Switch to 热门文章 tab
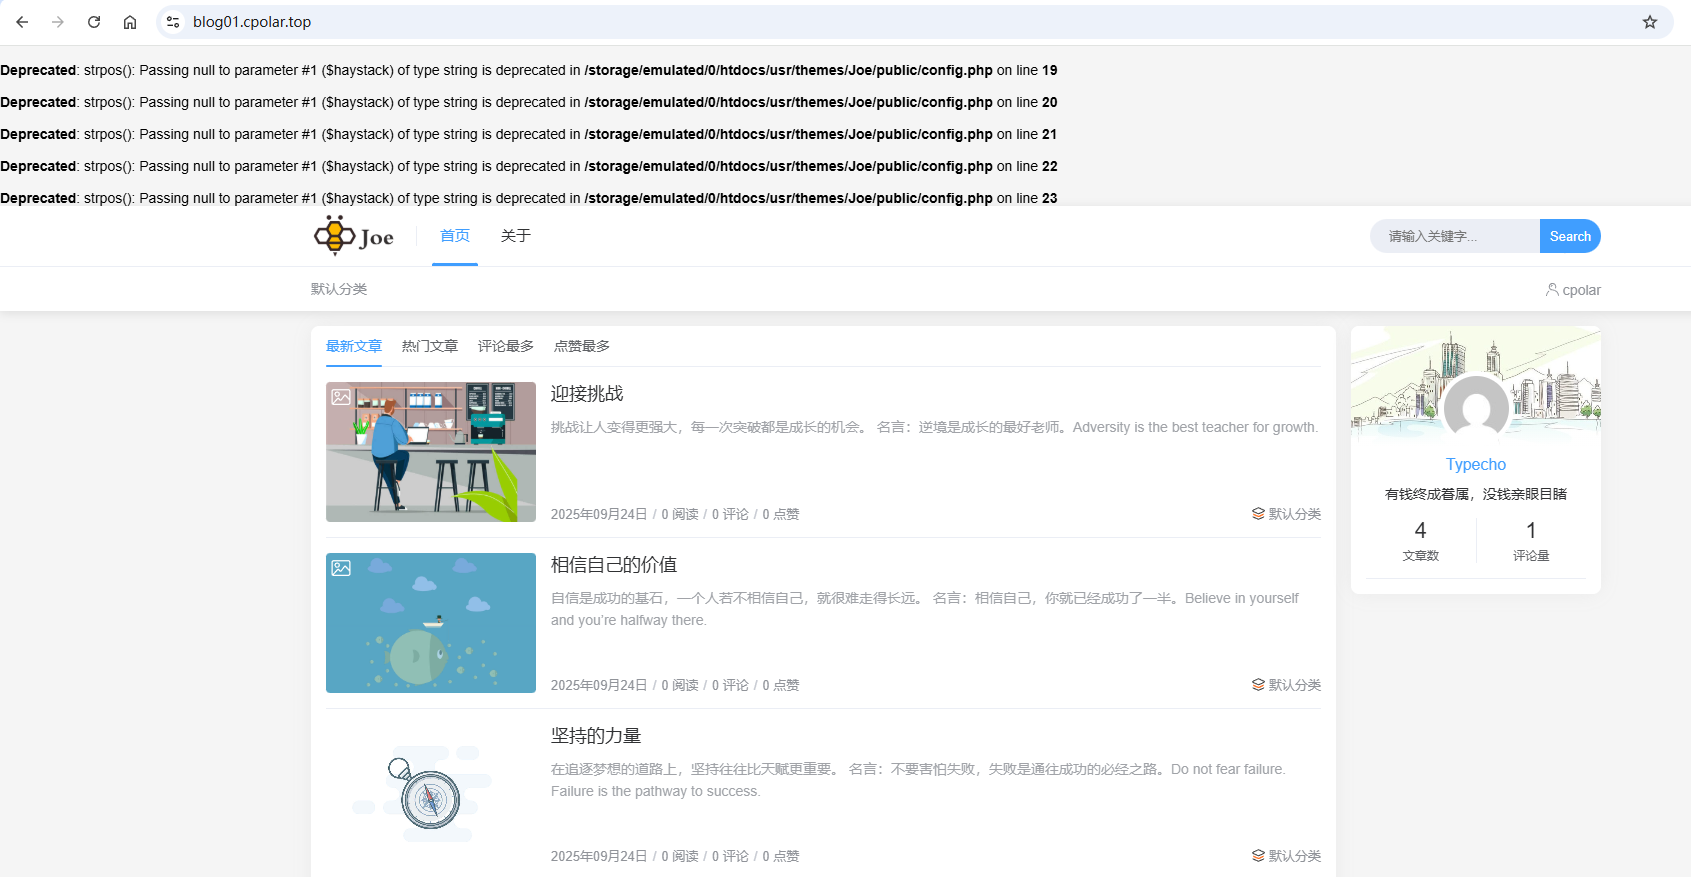The height and width of the screenshot is (877, 1691). pos(430,346)
